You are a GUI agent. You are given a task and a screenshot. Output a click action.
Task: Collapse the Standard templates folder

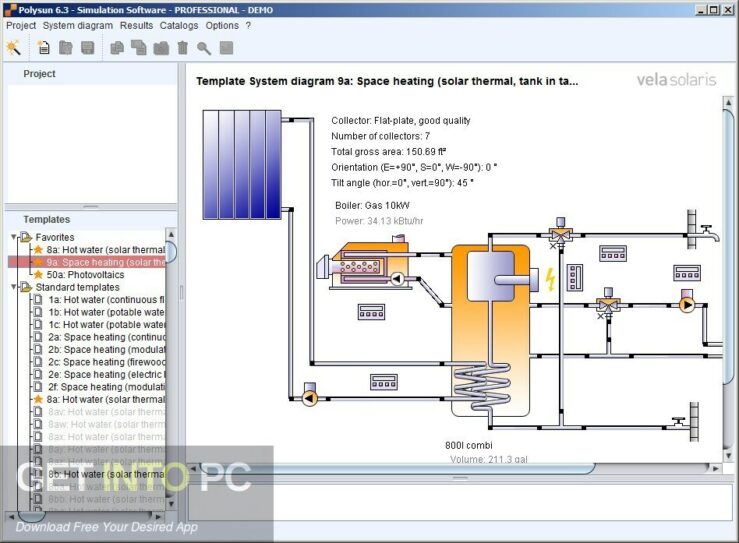click(14, 287)
